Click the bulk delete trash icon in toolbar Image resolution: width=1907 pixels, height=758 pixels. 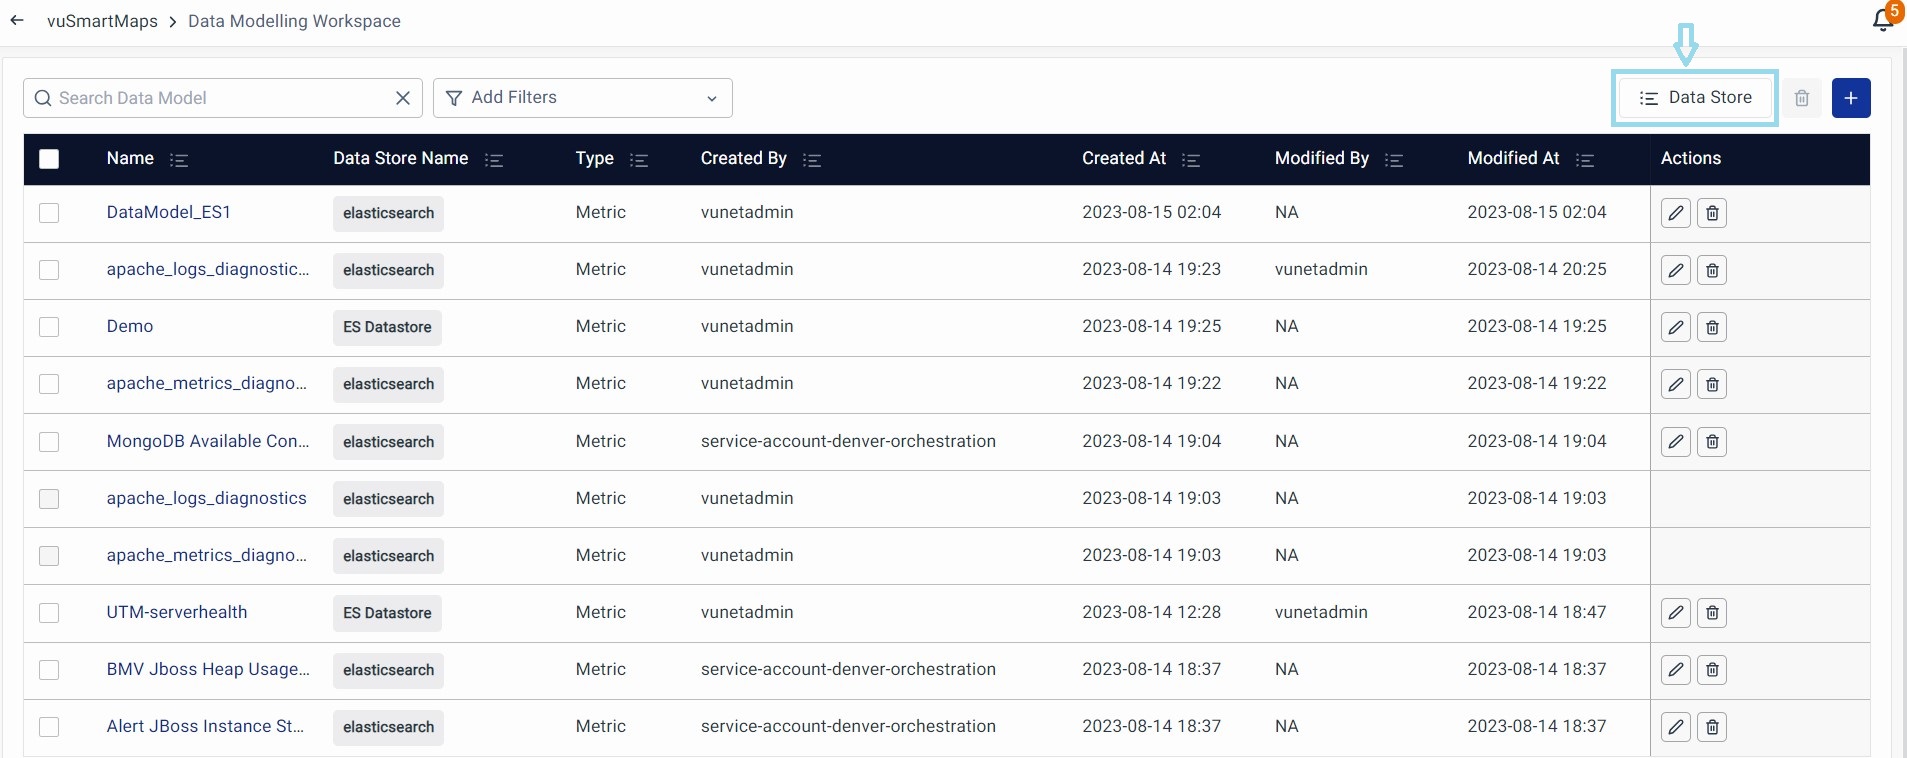click(x=1801, y=98)
